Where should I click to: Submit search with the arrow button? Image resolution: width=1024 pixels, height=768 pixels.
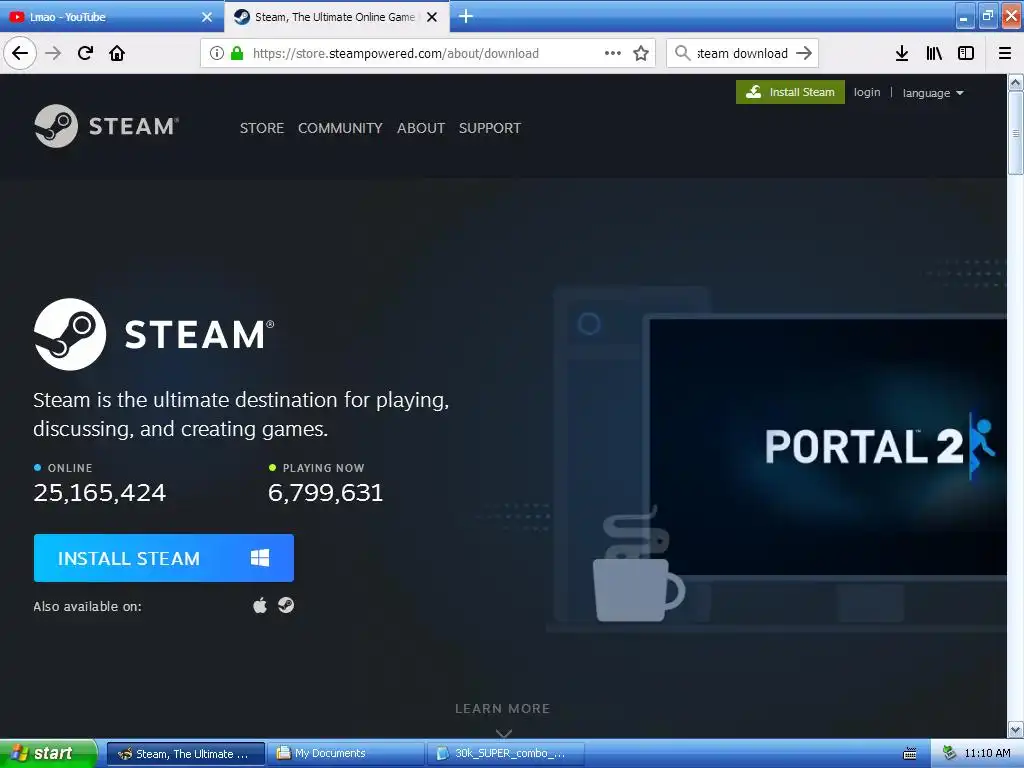[x=804, y=53]
